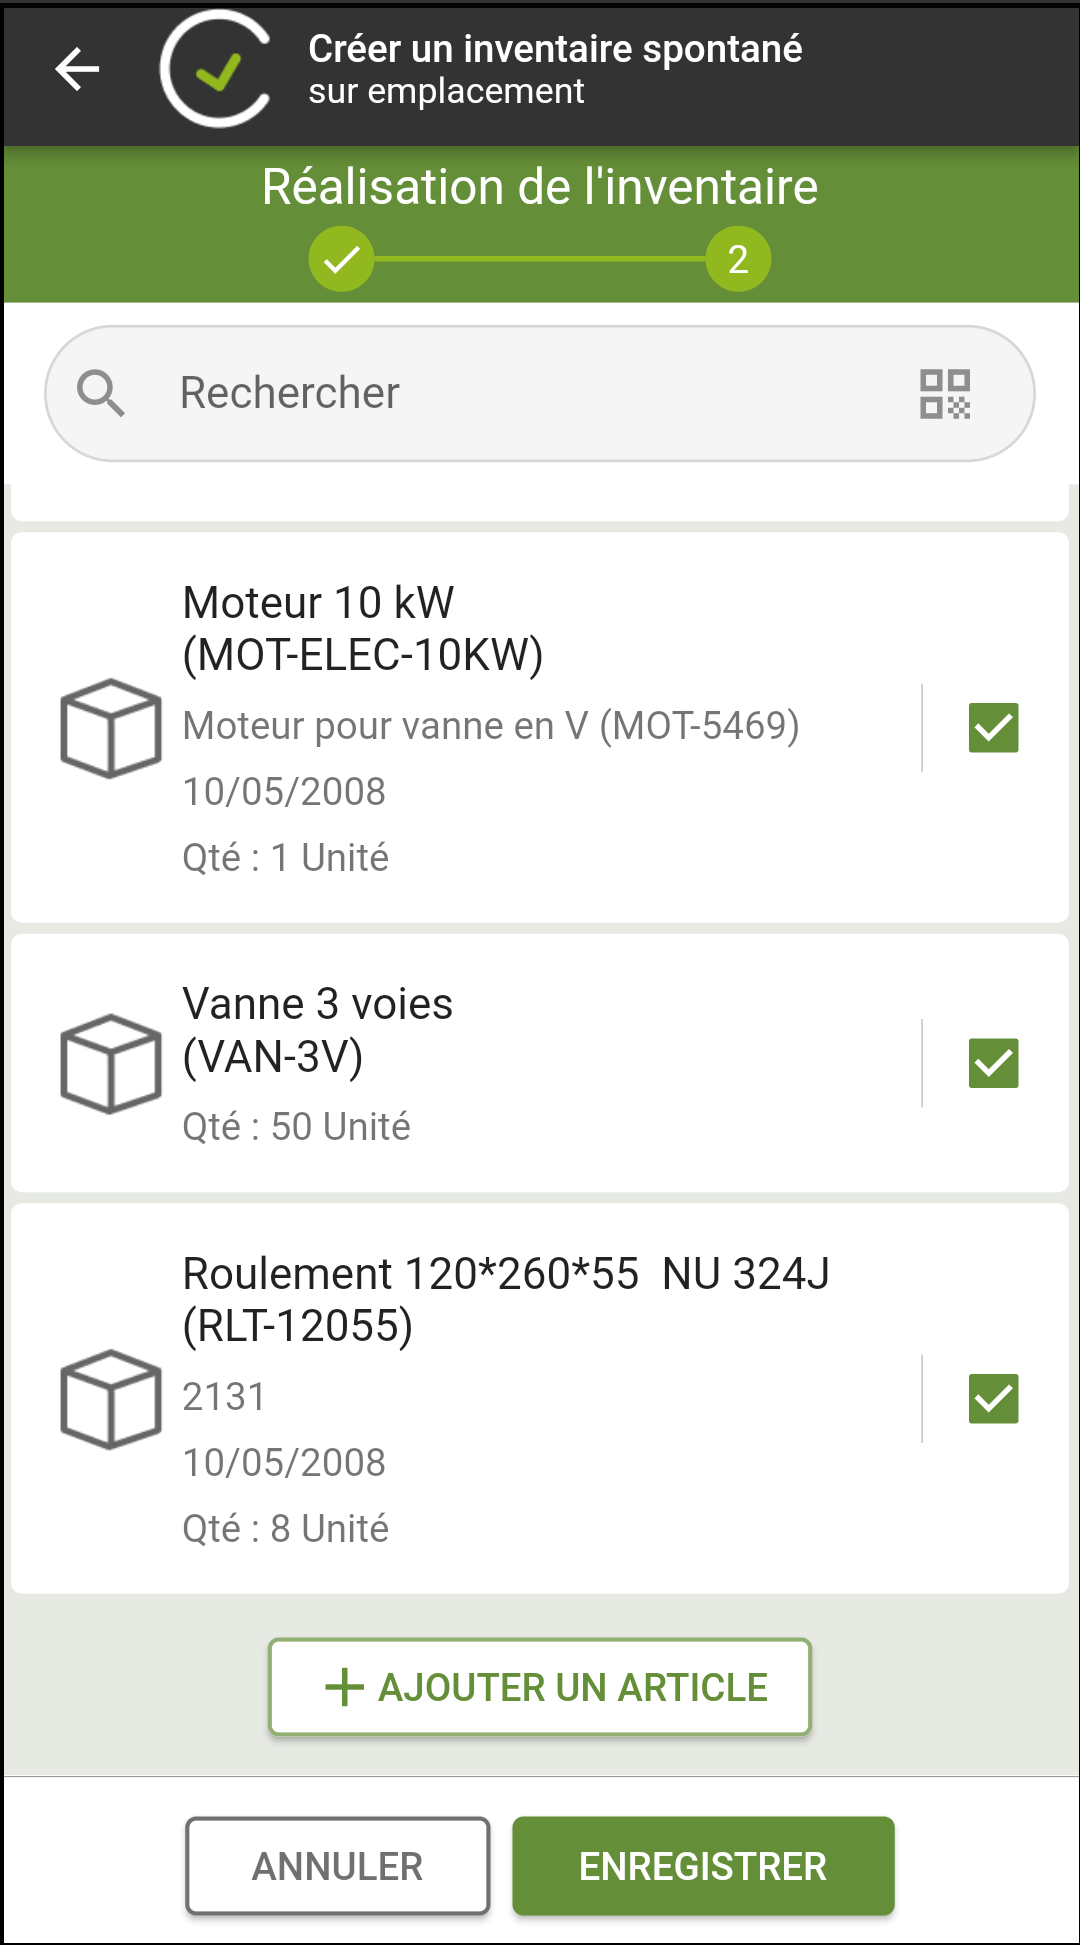The height and width of the screenshot is (1945, 1080).
Task: Select the Qté : 8 Unité line
Action: point(286,1528)
